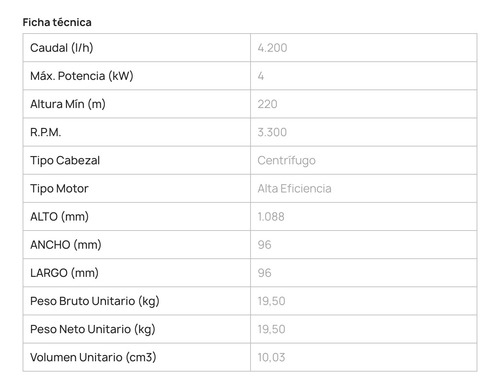500x389 pixels.
Task: Select the Tipo Cabezal label
Action: click(65, 160)
